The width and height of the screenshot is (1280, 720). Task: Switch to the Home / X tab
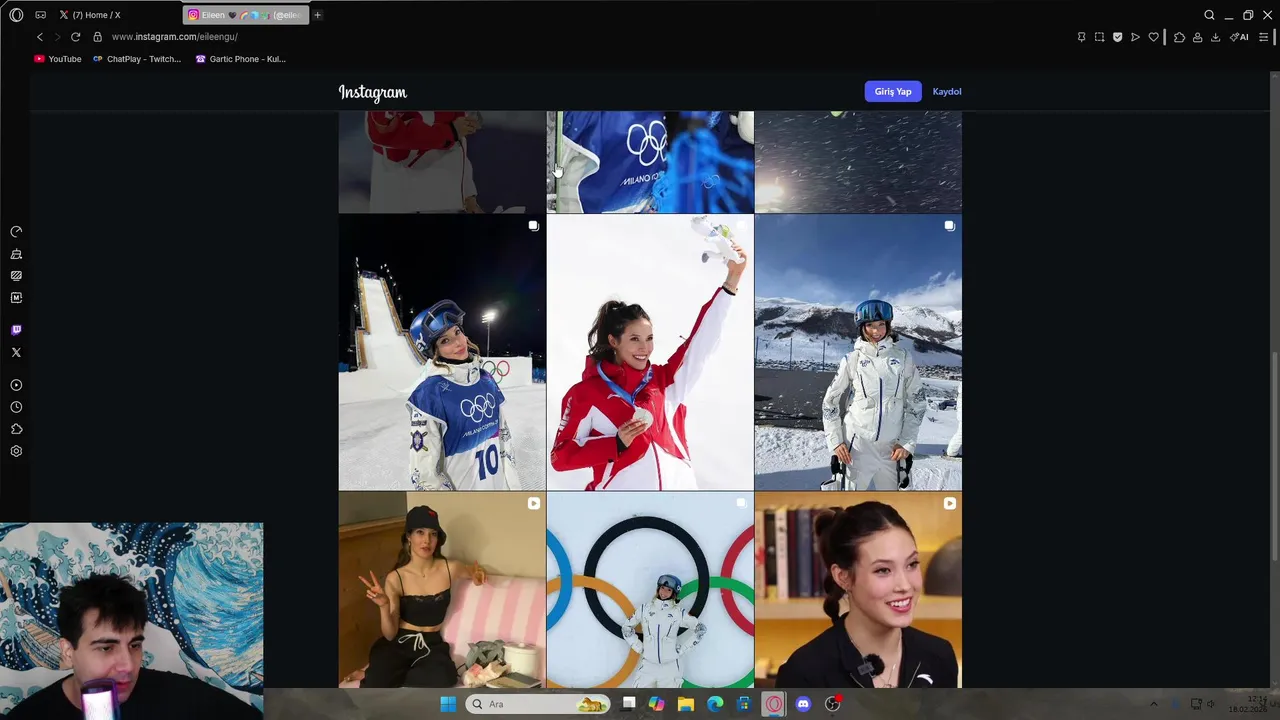click(x=96, y=15)
